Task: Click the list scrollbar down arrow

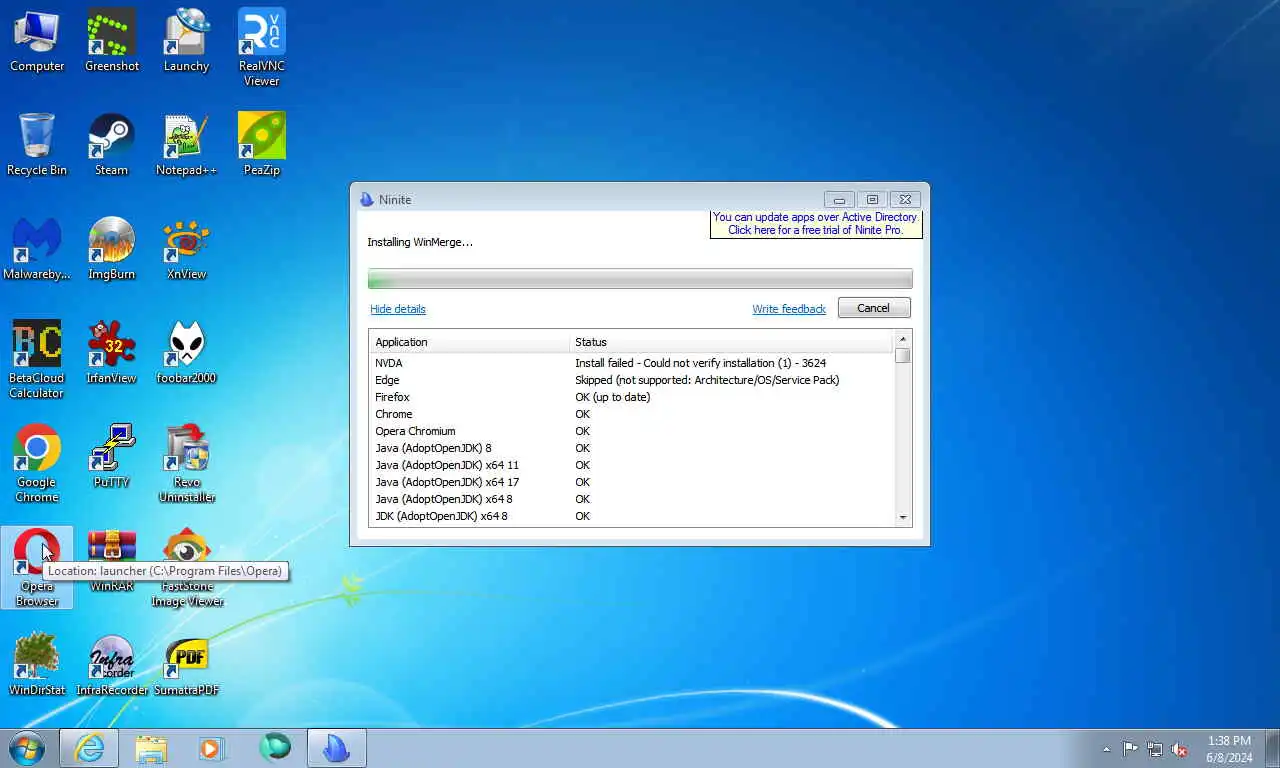Action: [x=903, y=517]
